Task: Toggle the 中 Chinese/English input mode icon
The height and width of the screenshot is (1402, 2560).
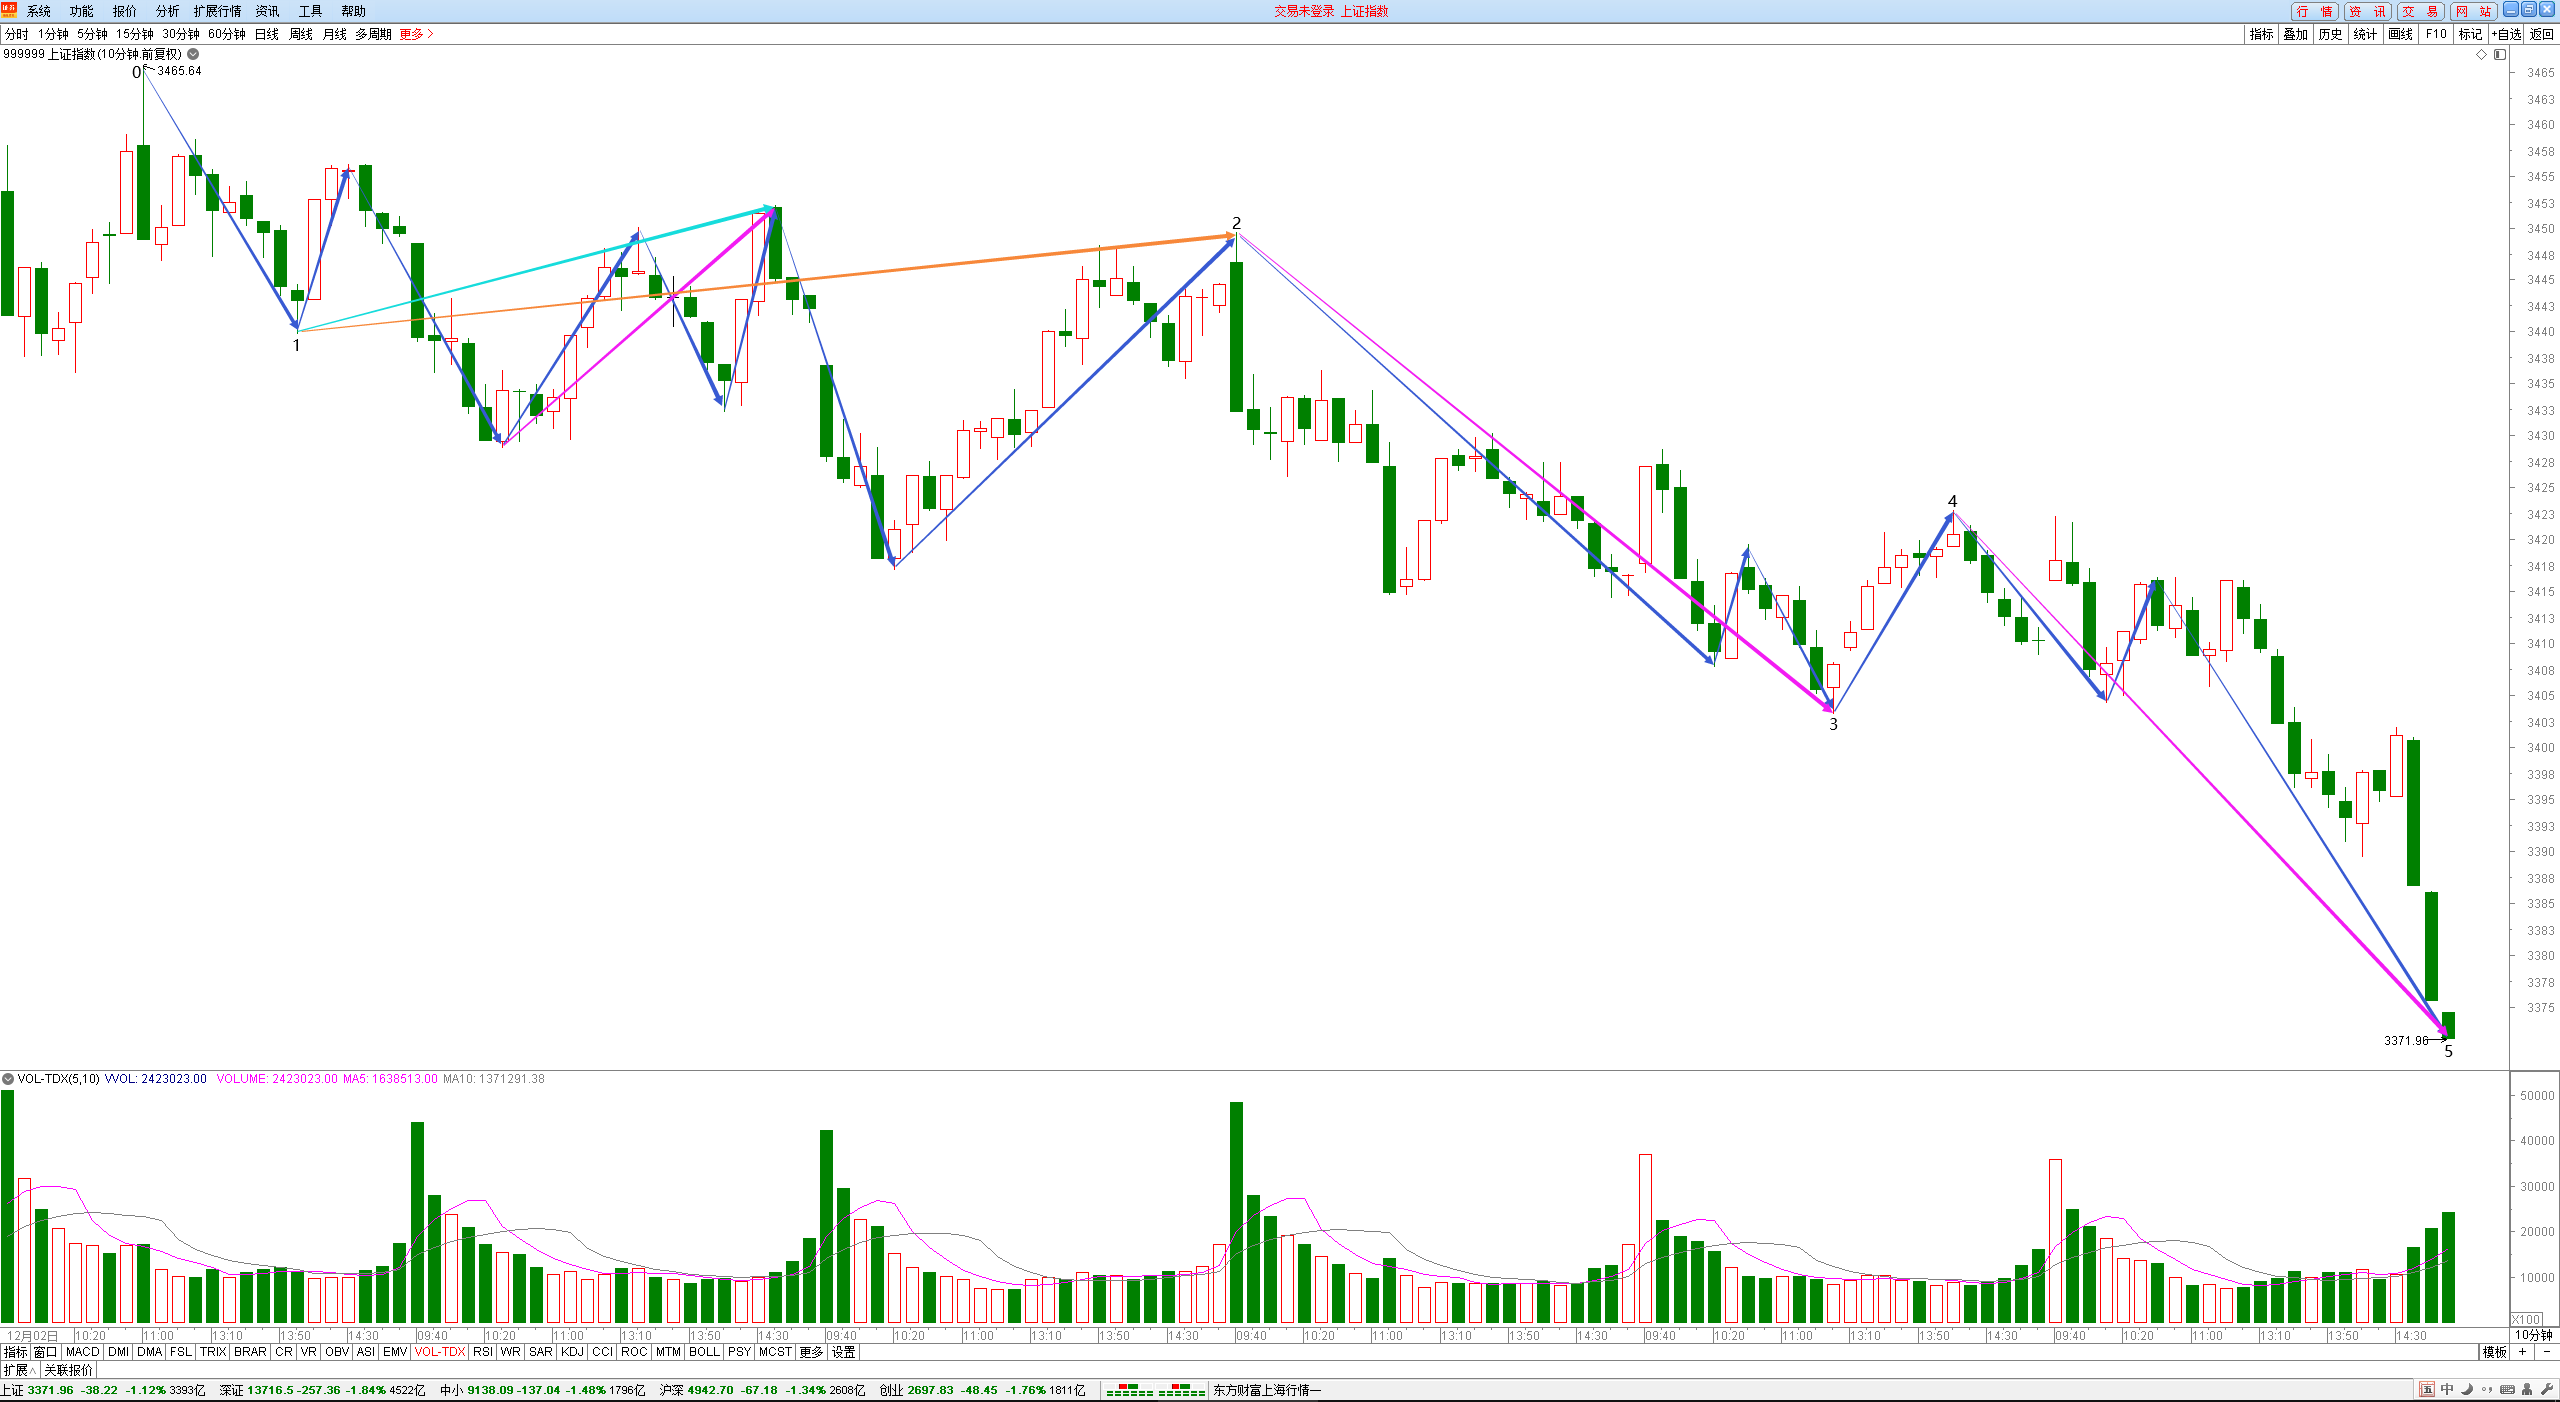Action: (2447, 1390)
